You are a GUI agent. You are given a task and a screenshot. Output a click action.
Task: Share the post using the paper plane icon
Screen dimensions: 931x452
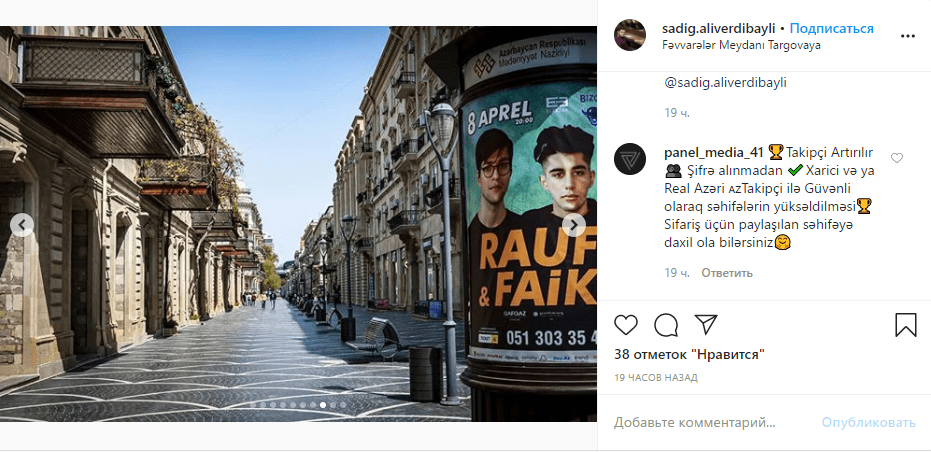(x=706, y=324)
